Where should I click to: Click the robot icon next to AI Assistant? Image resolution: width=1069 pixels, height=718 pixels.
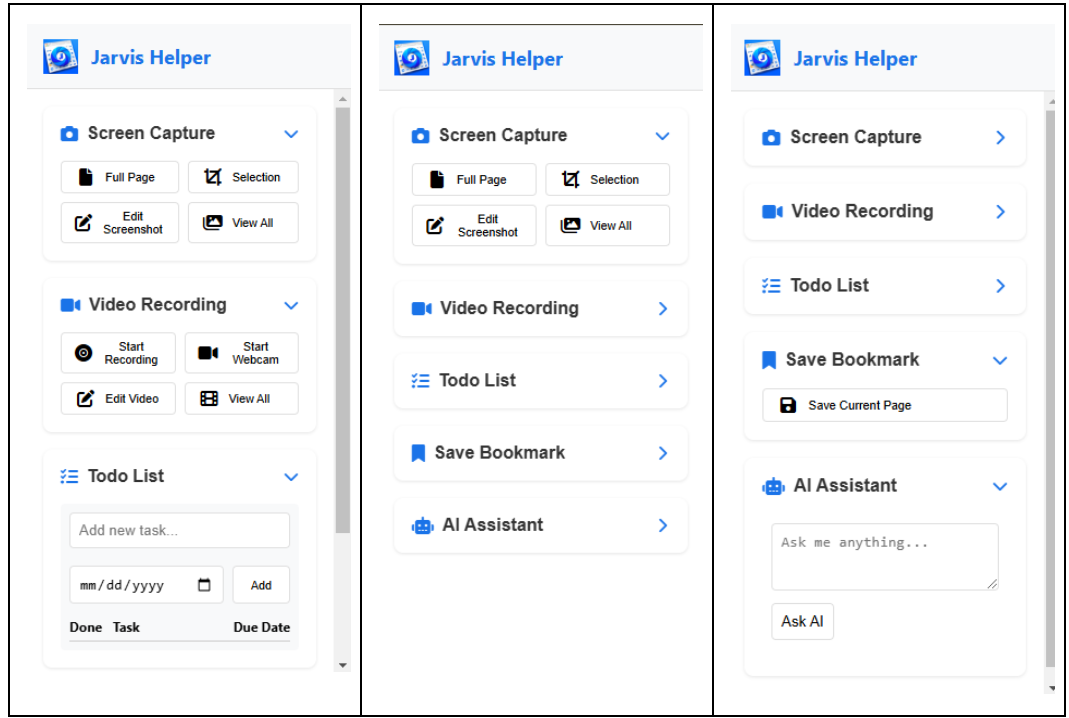774,486
